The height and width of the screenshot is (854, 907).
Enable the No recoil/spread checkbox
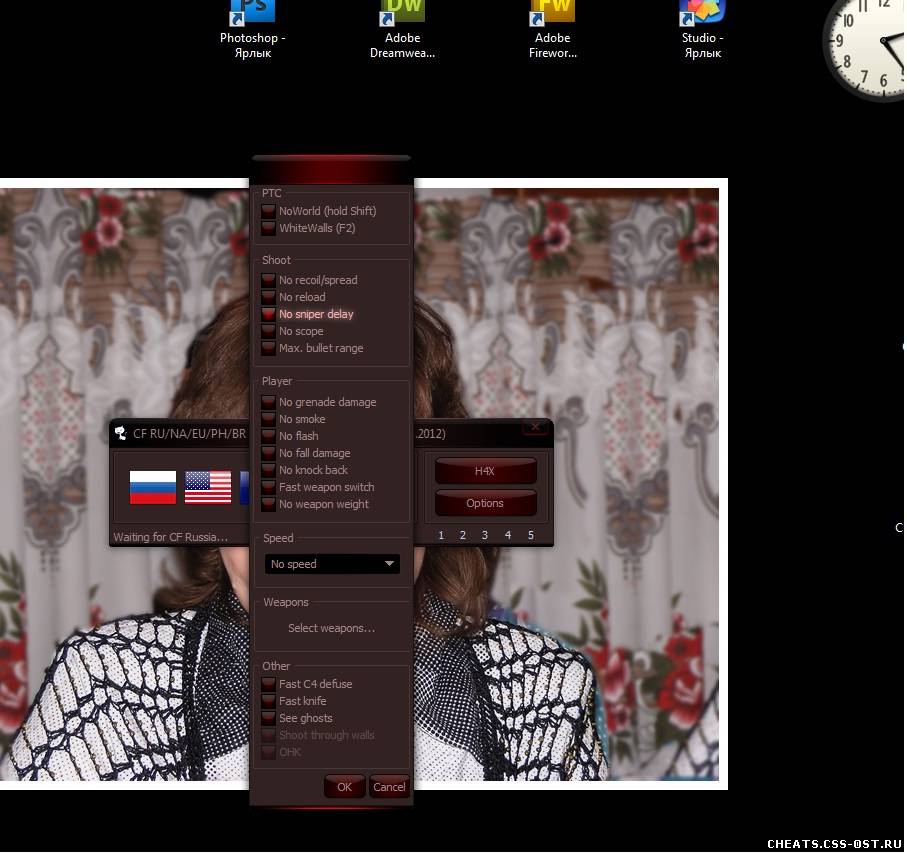point(269,280)
